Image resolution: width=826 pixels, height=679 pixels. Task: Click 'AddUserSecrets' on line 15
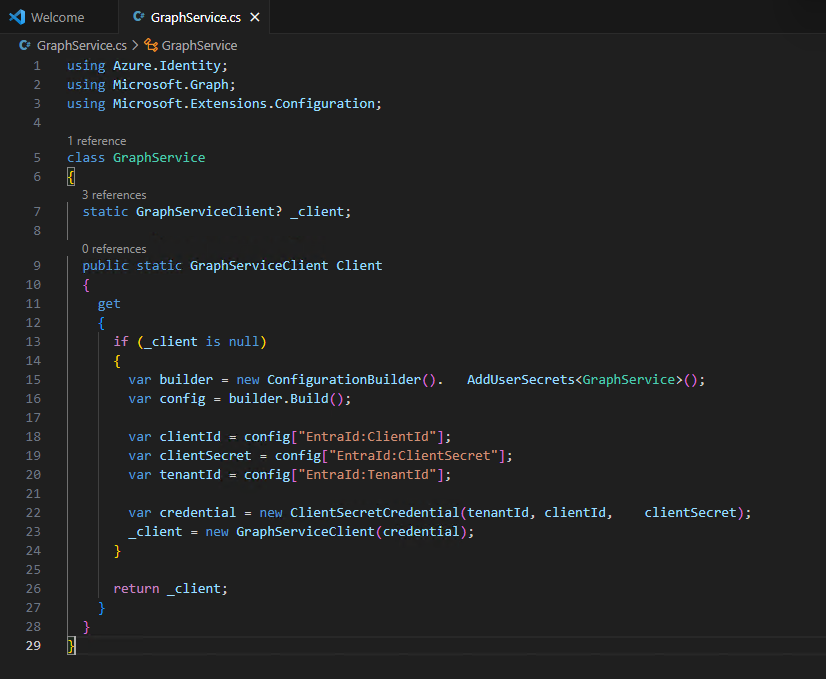pos(520,379)
